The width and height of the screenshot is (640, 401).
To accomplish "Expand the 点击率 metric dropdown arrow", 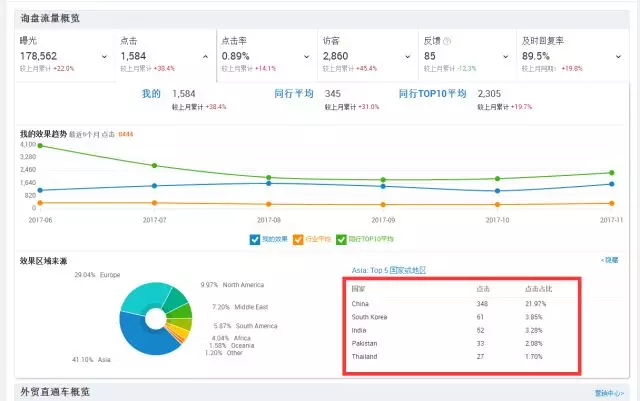I will click(307, 56).
